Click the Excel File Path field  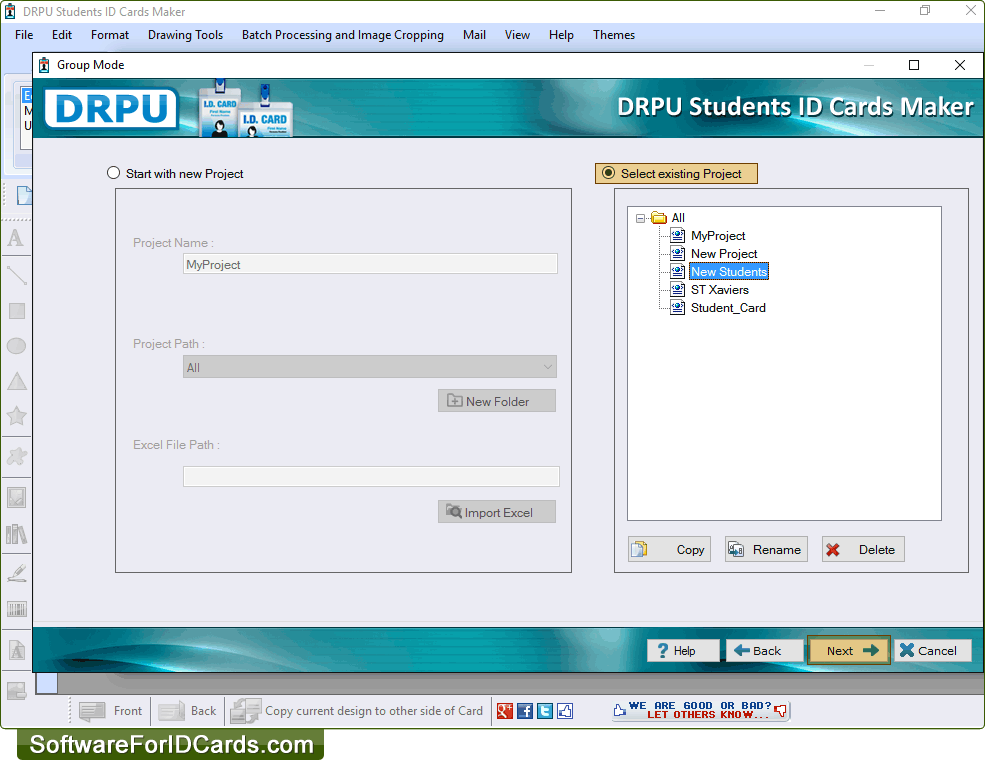click(371, 476)
